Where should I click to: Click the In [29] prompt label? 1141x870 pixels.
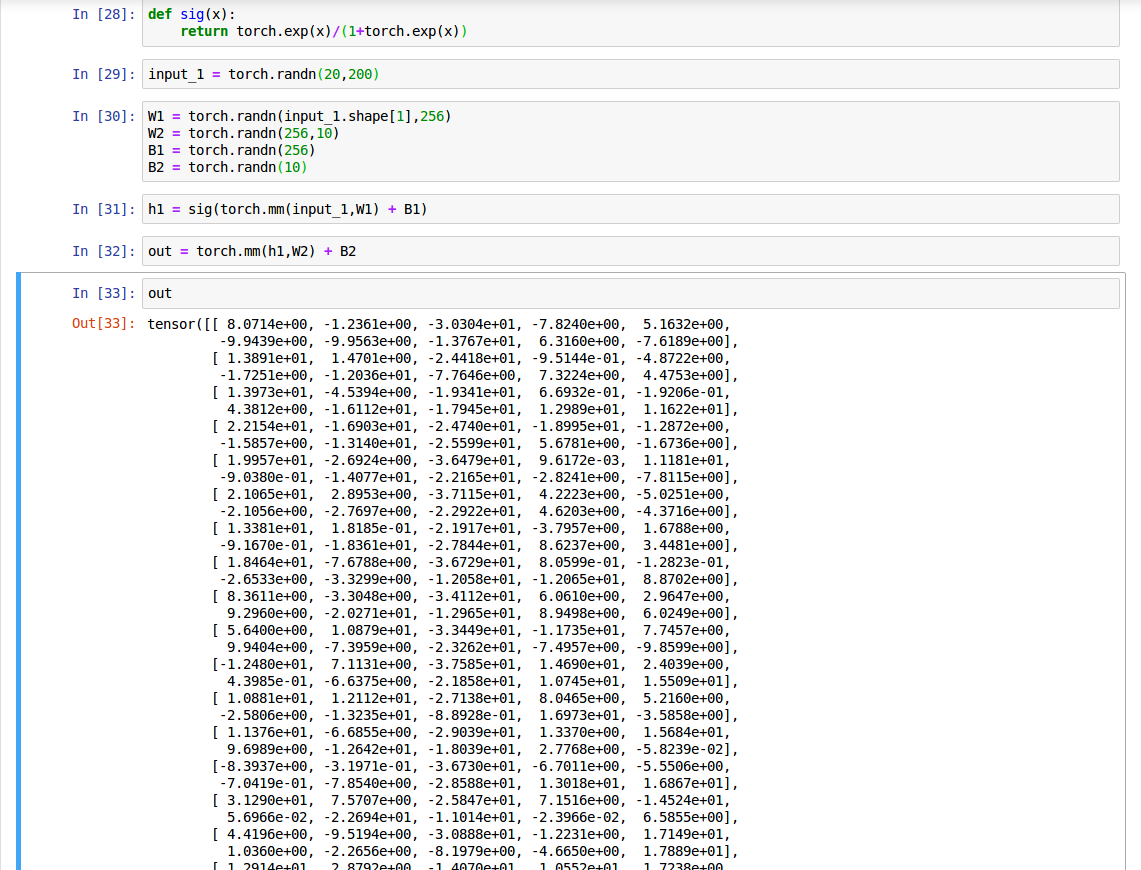tap(103, 74)
